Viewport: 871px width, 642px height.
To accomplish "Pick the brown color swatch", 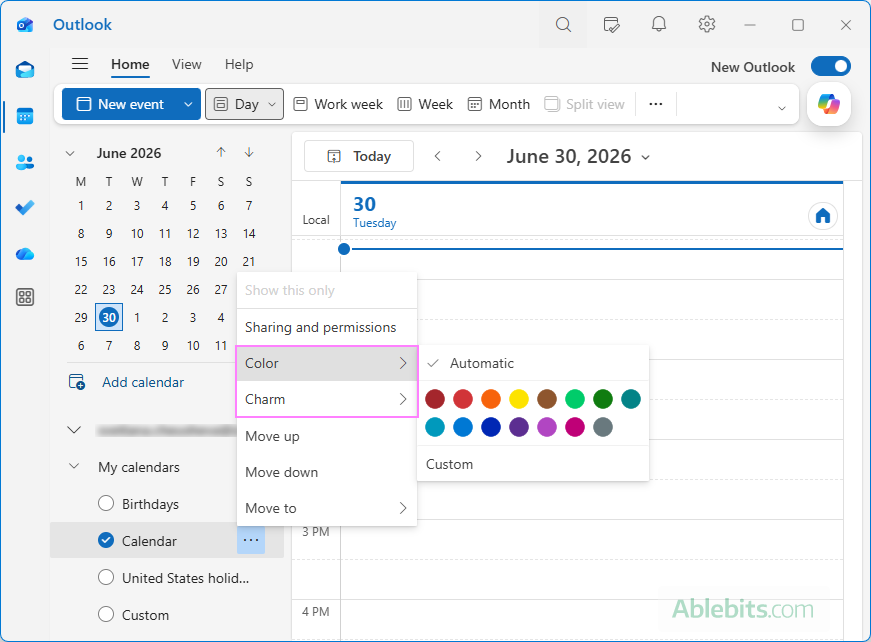I will point(547,399).
